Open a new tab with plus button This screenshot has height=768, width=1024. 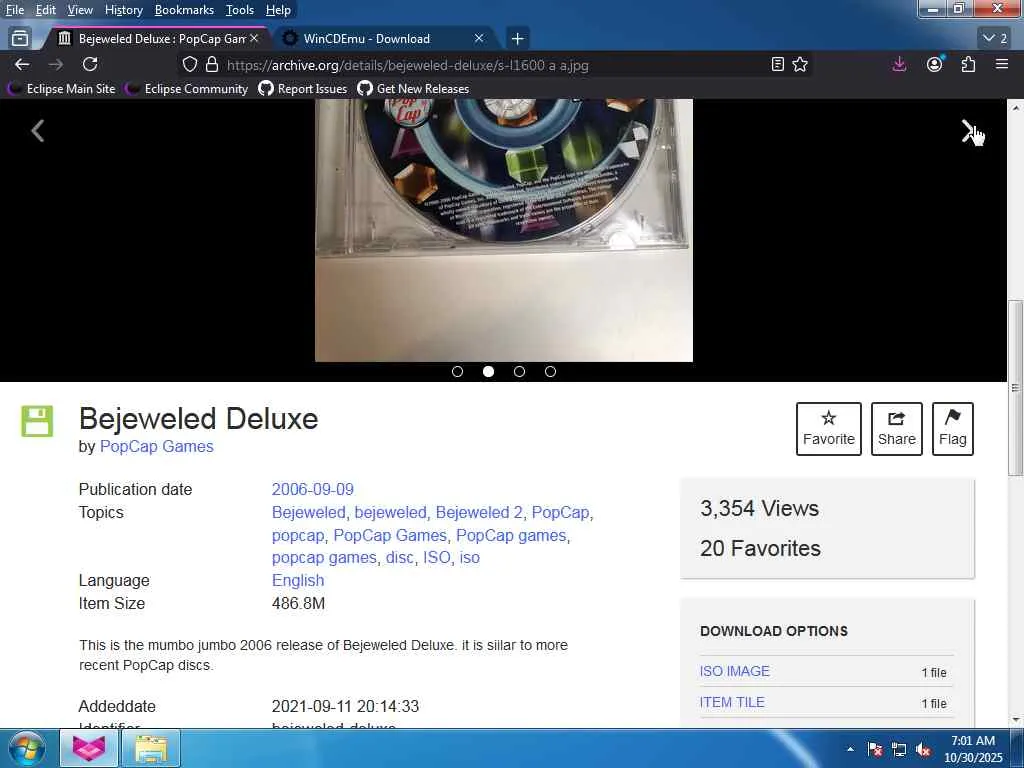click(x=517, y=39)
